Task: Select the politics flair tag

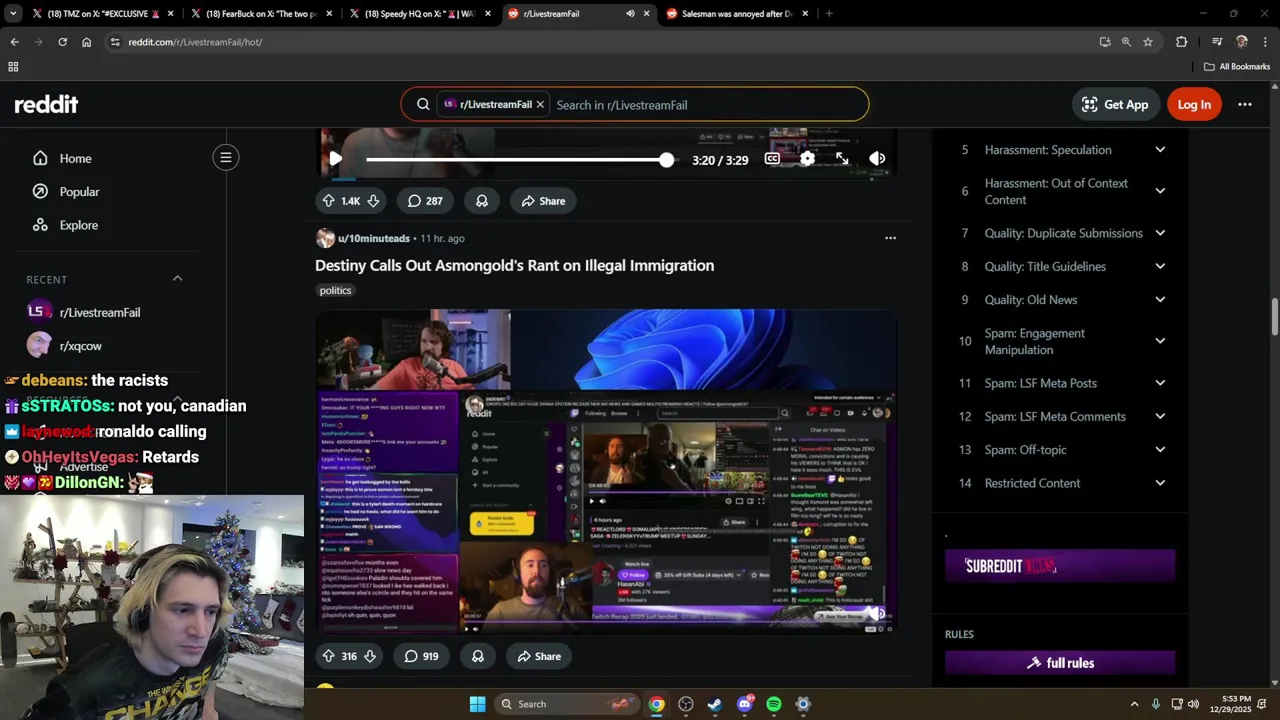Action: 335,290
